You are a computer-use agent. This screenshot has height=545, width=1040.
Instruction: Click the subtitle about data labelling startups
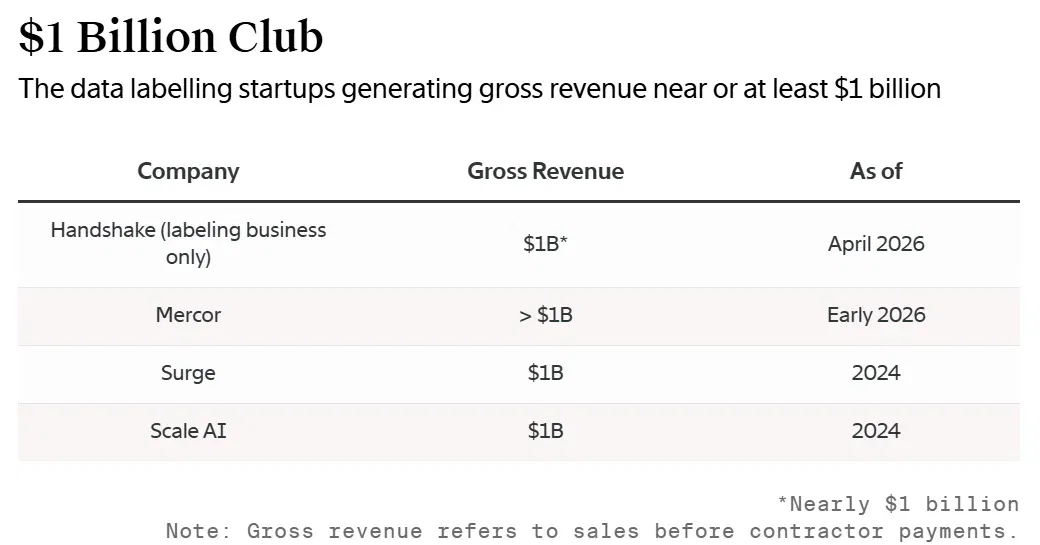click(480, 89)
